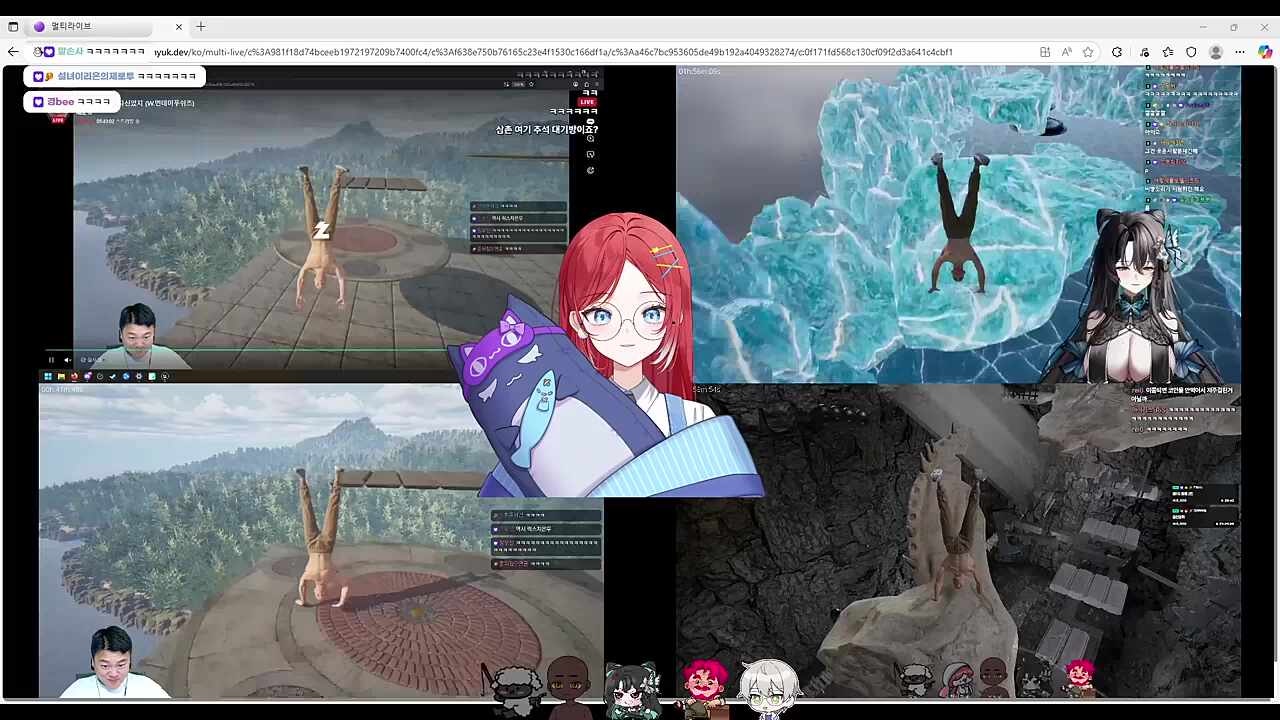Image resolution: width=1280 pixels, height=720 pixels.
Task: Open the browser extensions icon
Action: tap(1117, 52)
